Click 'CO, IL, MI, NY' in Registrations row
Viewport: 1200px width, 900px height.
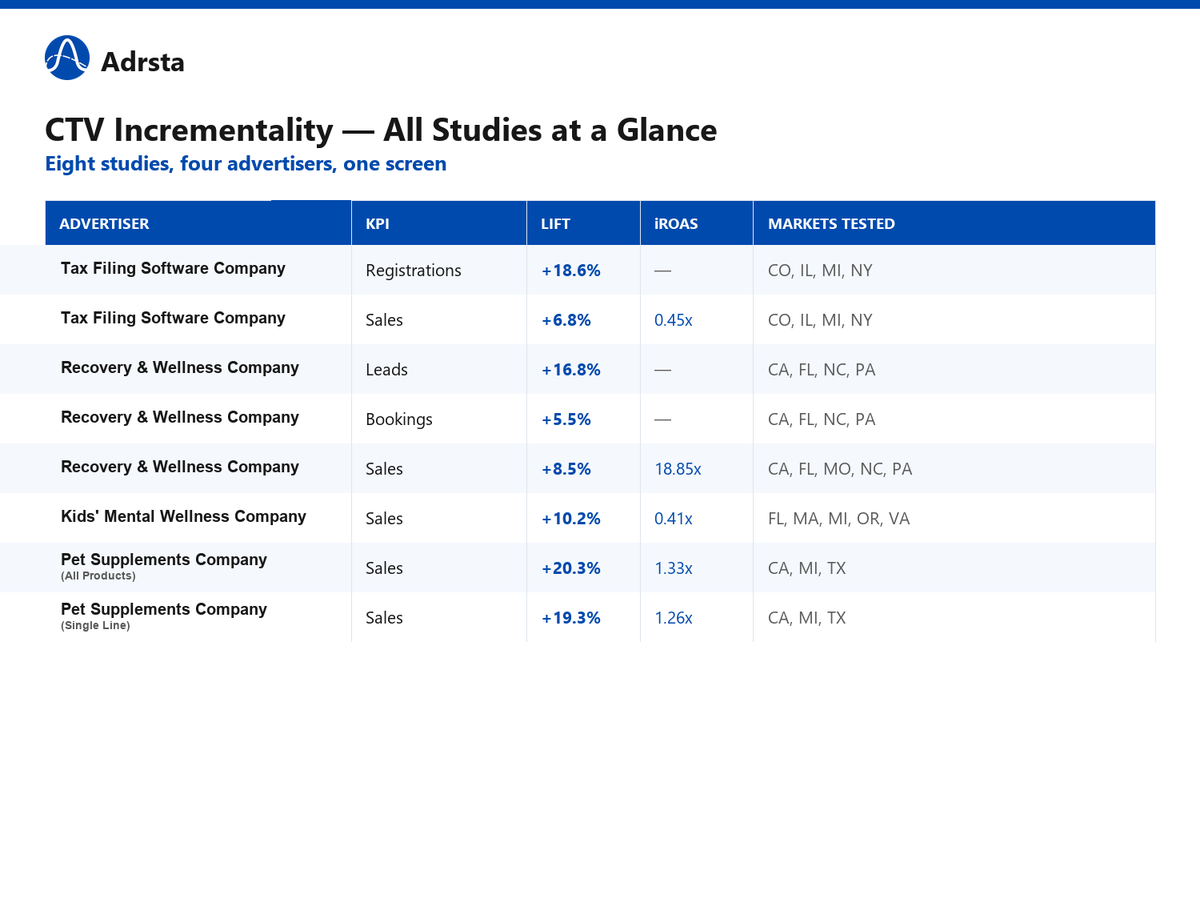click(x=820, y=270)
